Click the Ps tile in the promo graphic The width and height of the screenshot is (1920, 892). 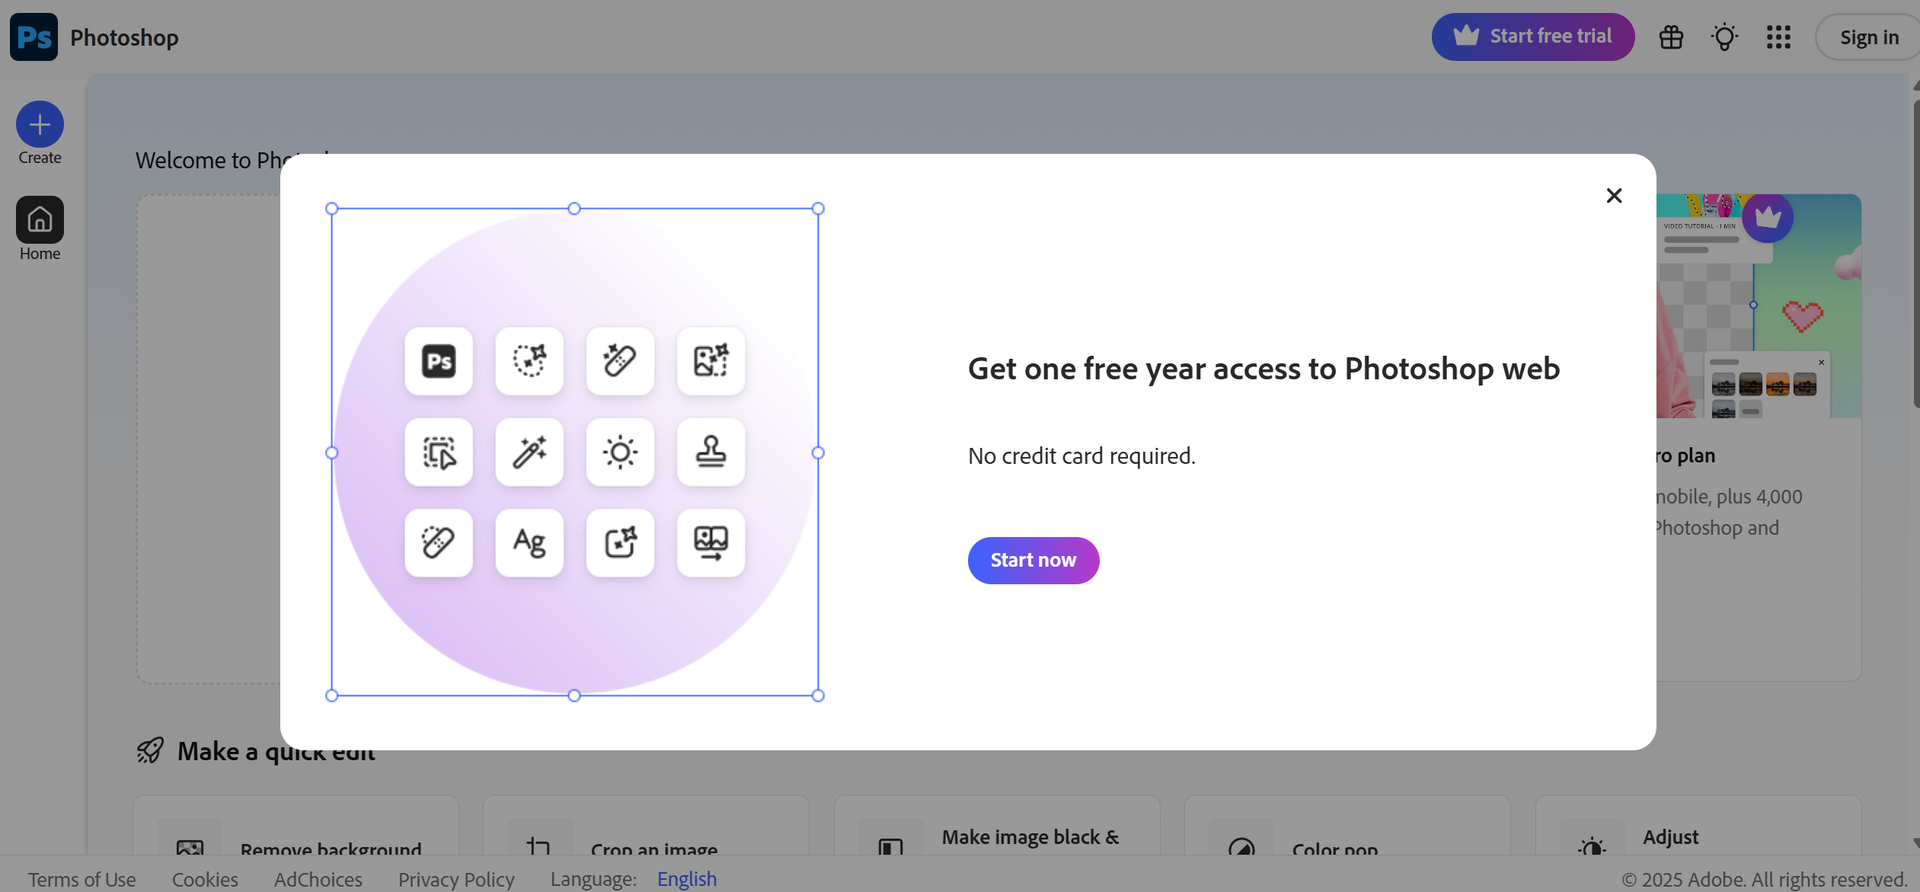click(439, 361)
